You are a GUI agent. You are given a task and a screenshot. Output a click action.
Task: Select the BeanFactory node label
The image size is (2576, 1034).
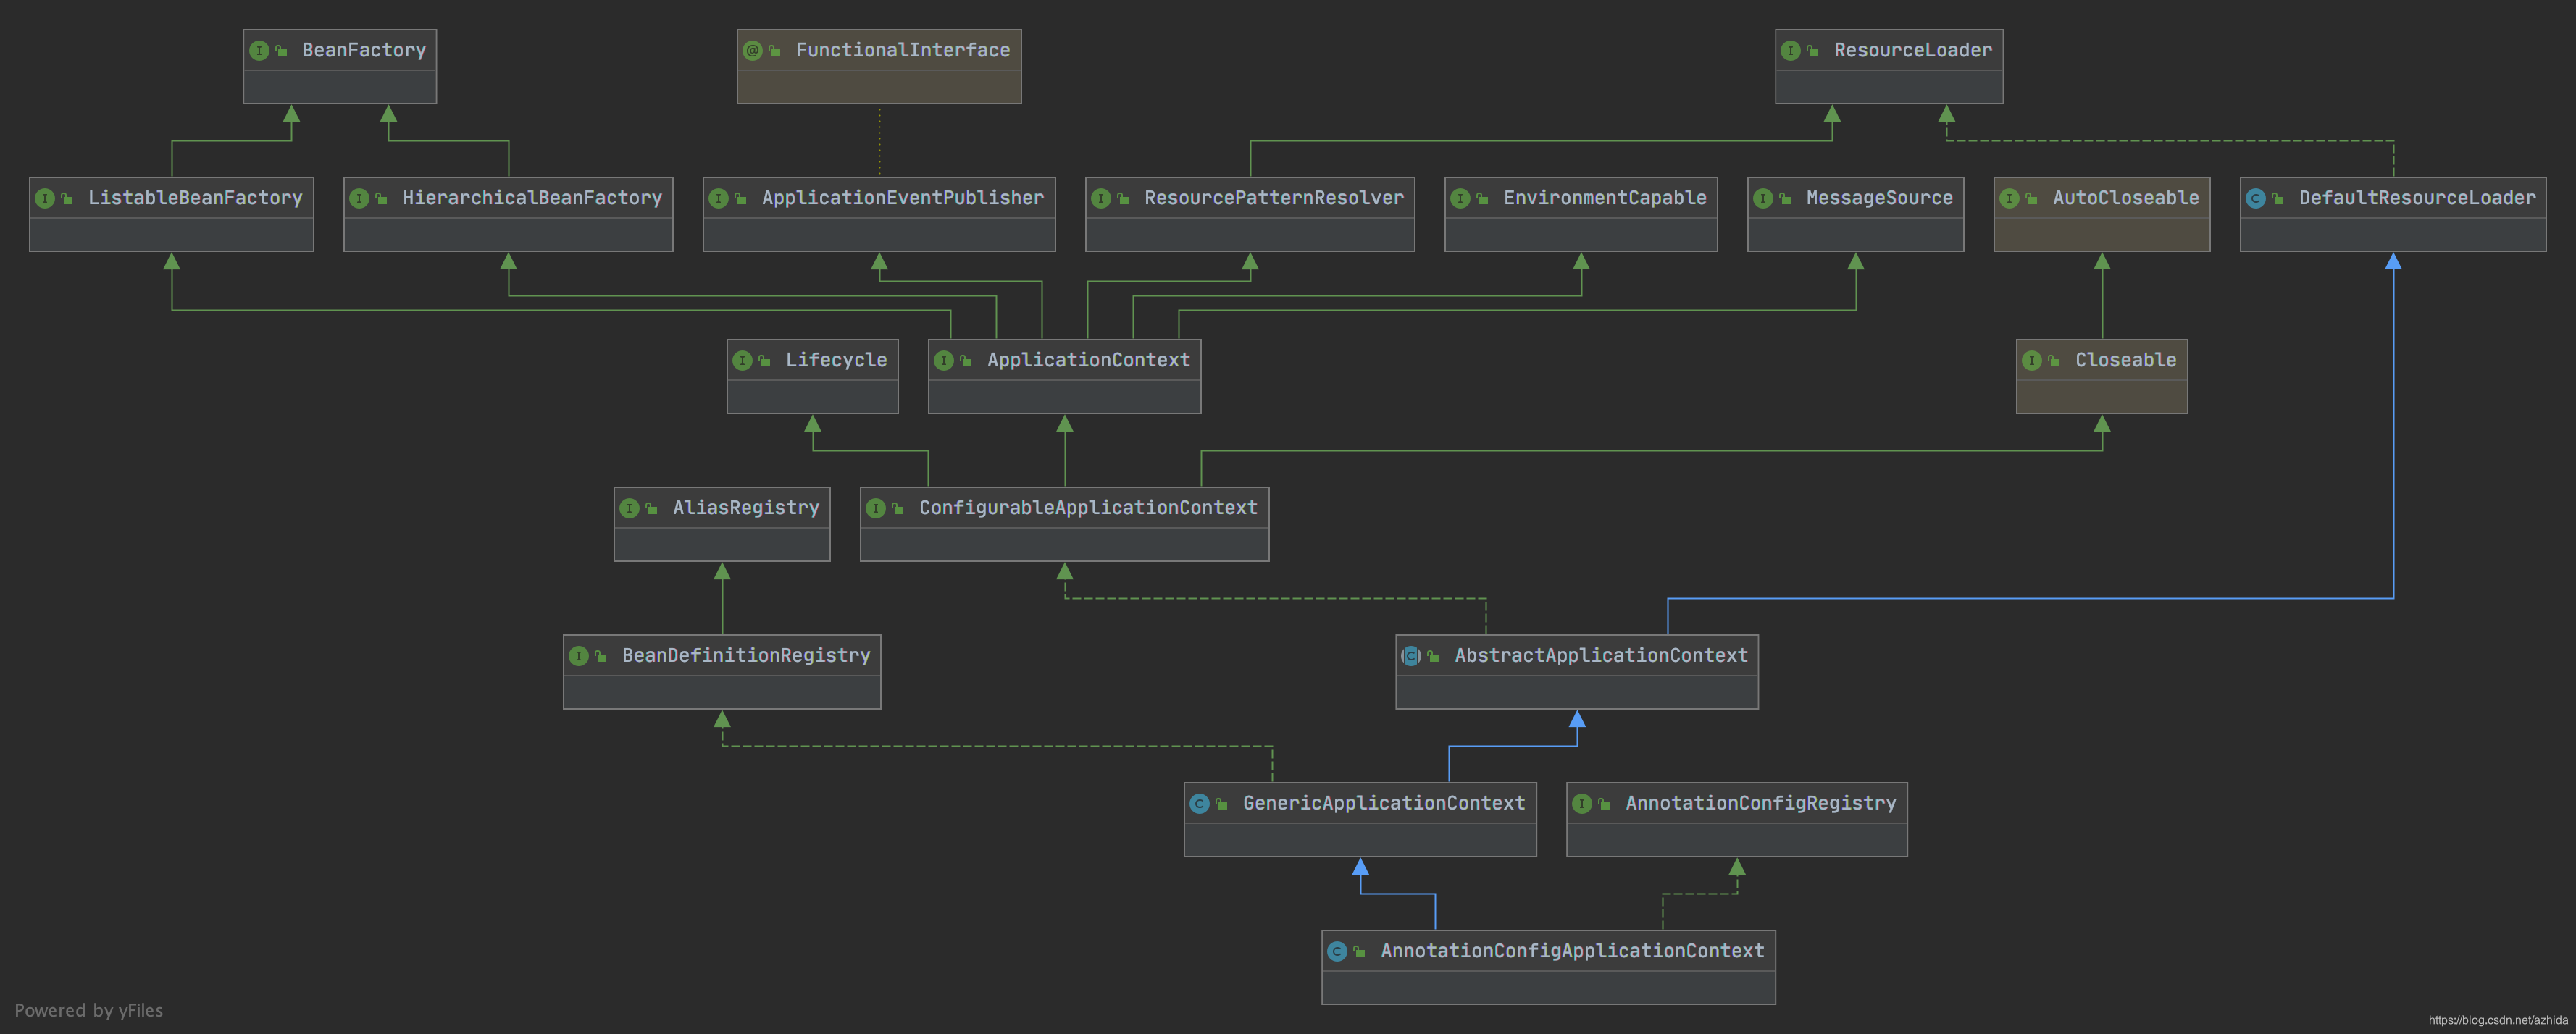pyautogui.click(x=364, y=50)
